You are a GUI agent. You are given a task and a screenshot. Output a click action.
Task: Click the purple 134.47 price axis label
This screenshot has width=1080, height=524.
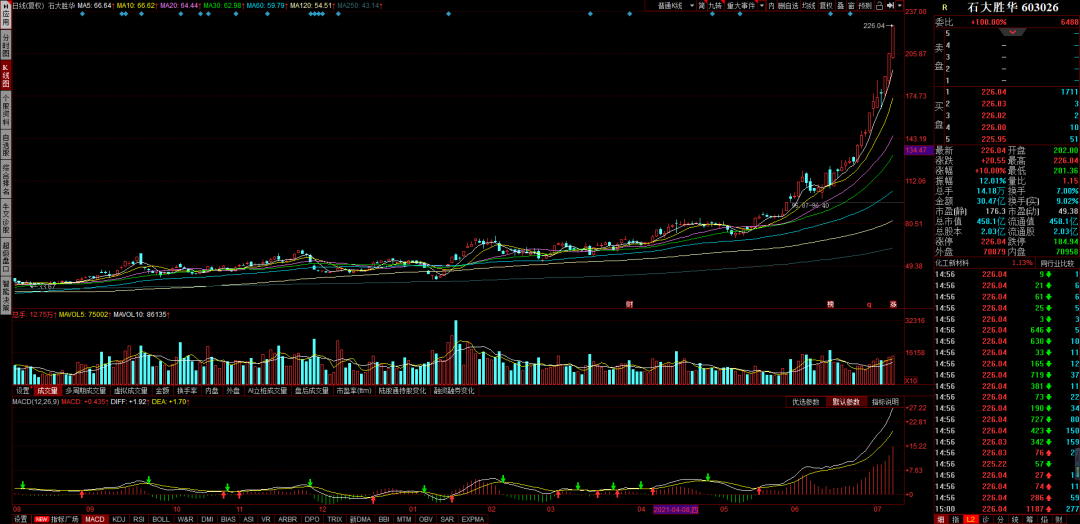(x=920, y=149)
